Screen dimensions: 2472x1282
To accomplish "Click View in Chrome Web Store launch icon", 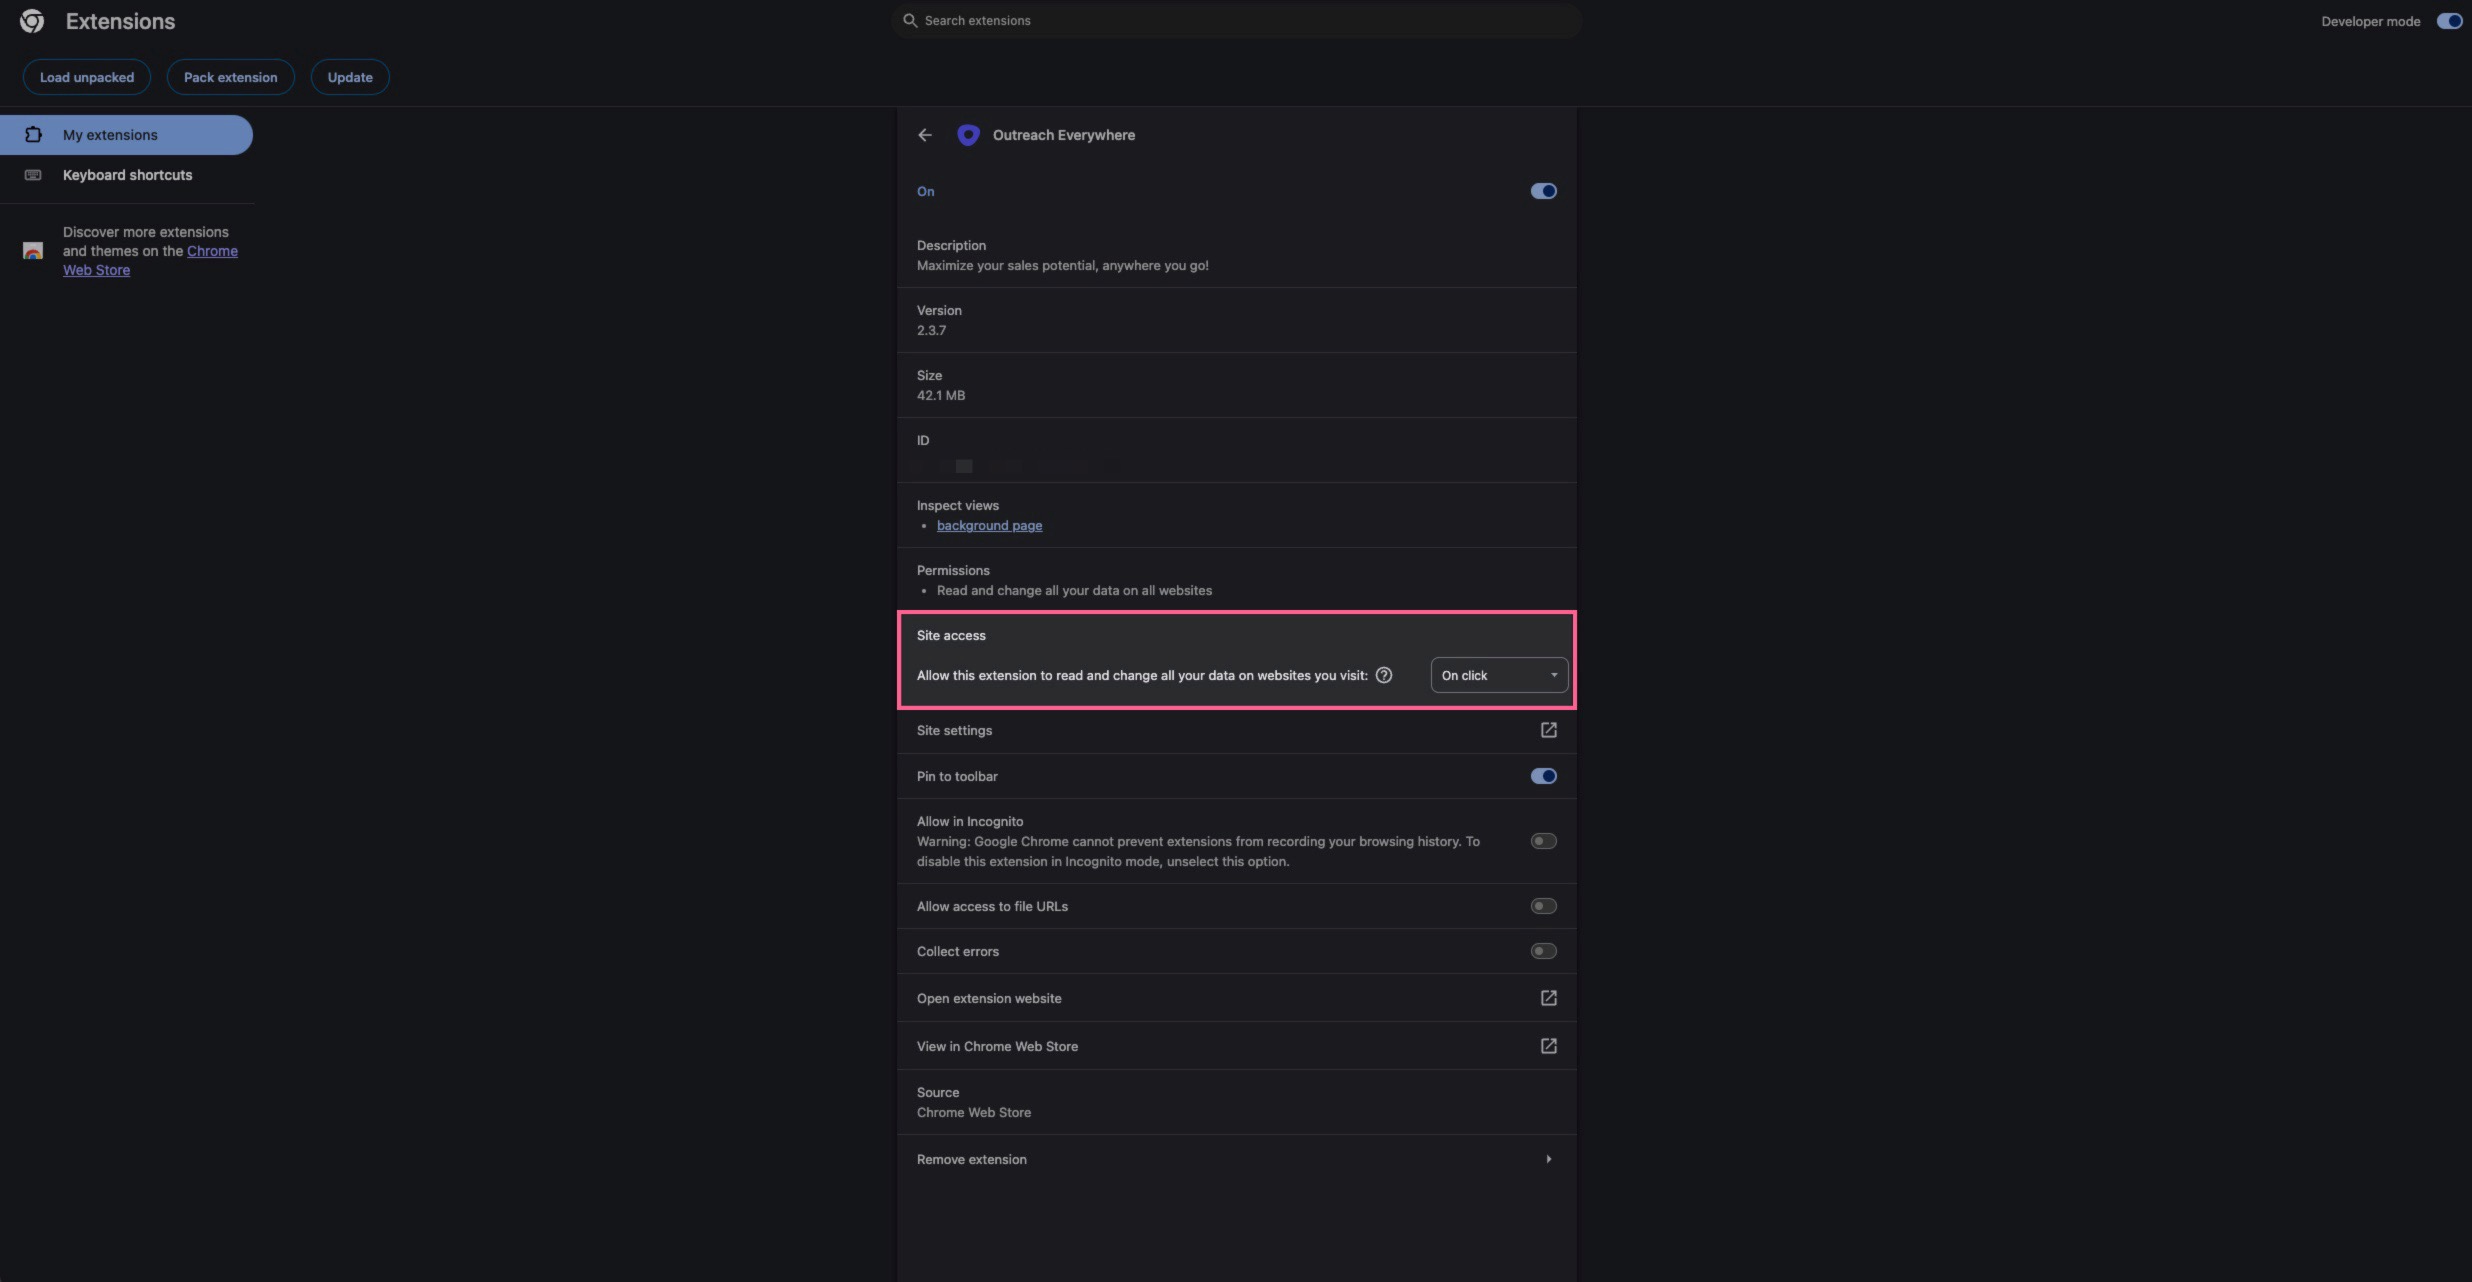I will coord(1548,1046).
